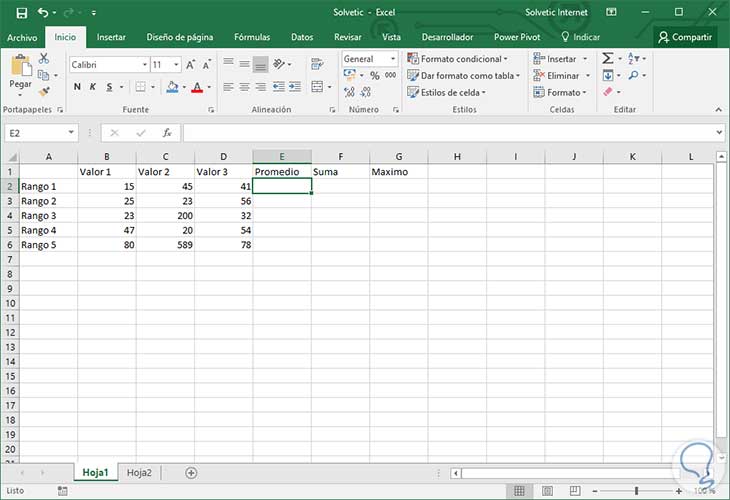
Task: Collapse the ribbon with chevron
Action: pyautogui.click(x=719, y=109)
